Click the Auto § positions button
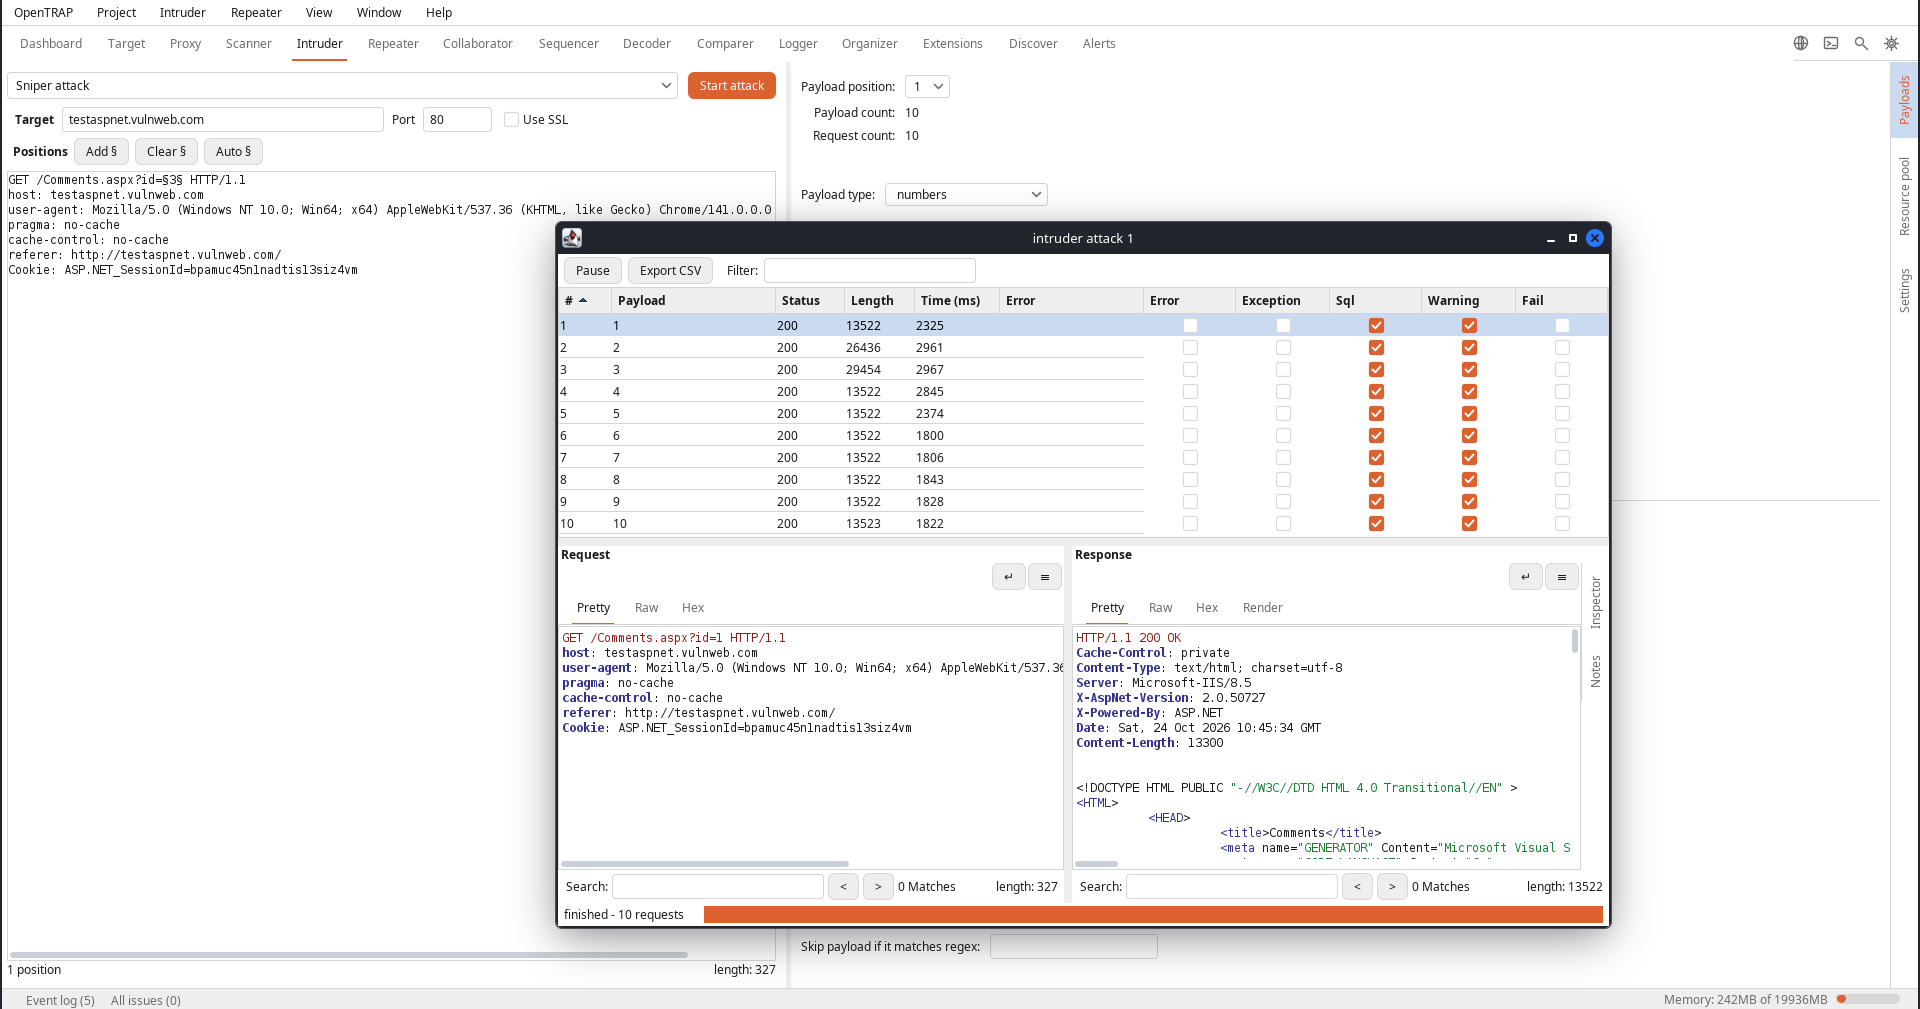1920x1009 pixels. [x=233, y=152]
